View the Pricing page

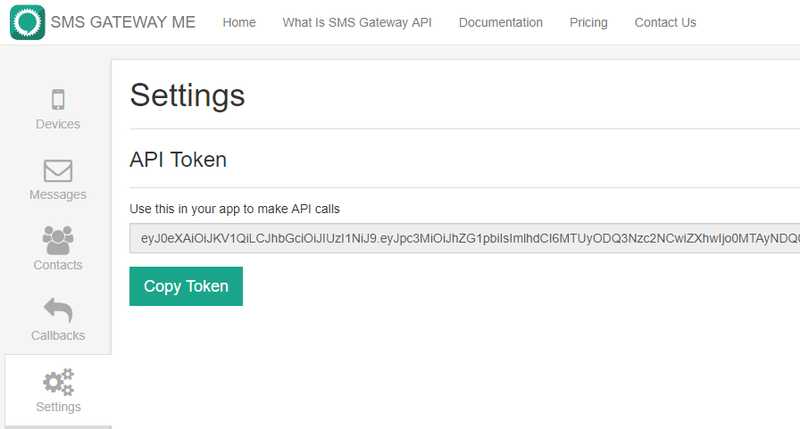(x=588, y=22)
